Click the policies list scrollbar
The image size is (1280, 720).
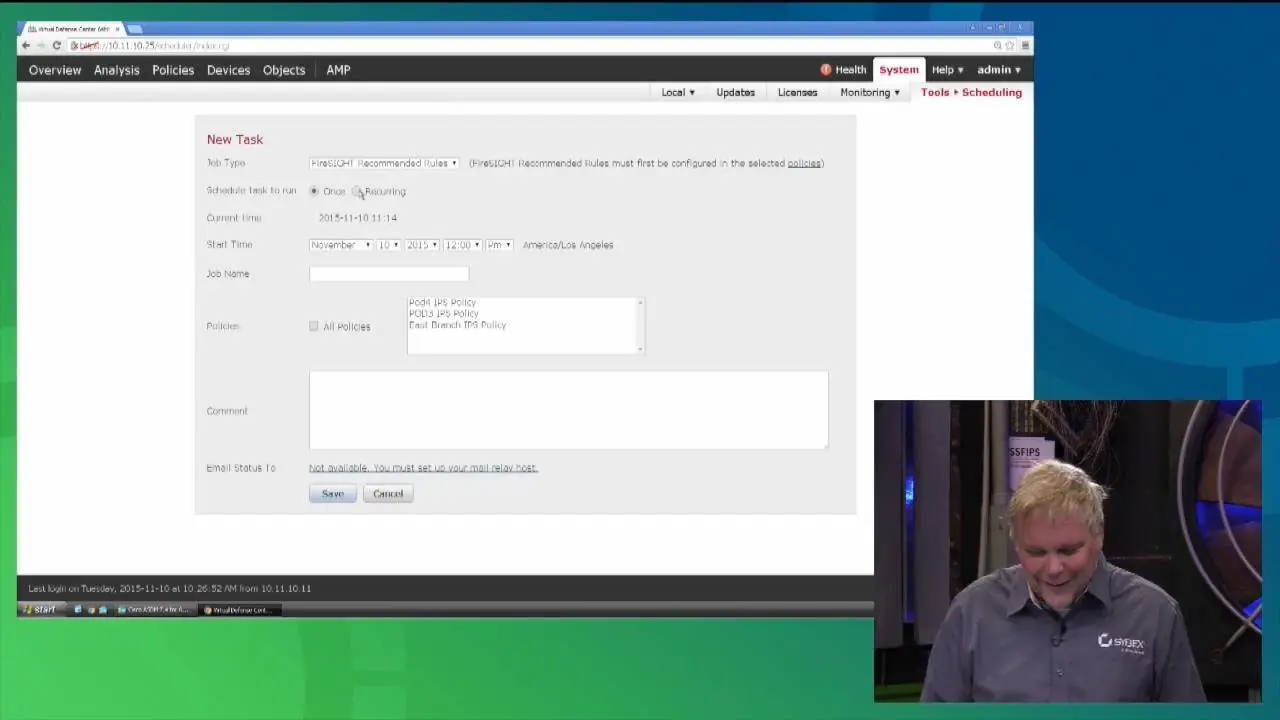click(x=640, y=325)
